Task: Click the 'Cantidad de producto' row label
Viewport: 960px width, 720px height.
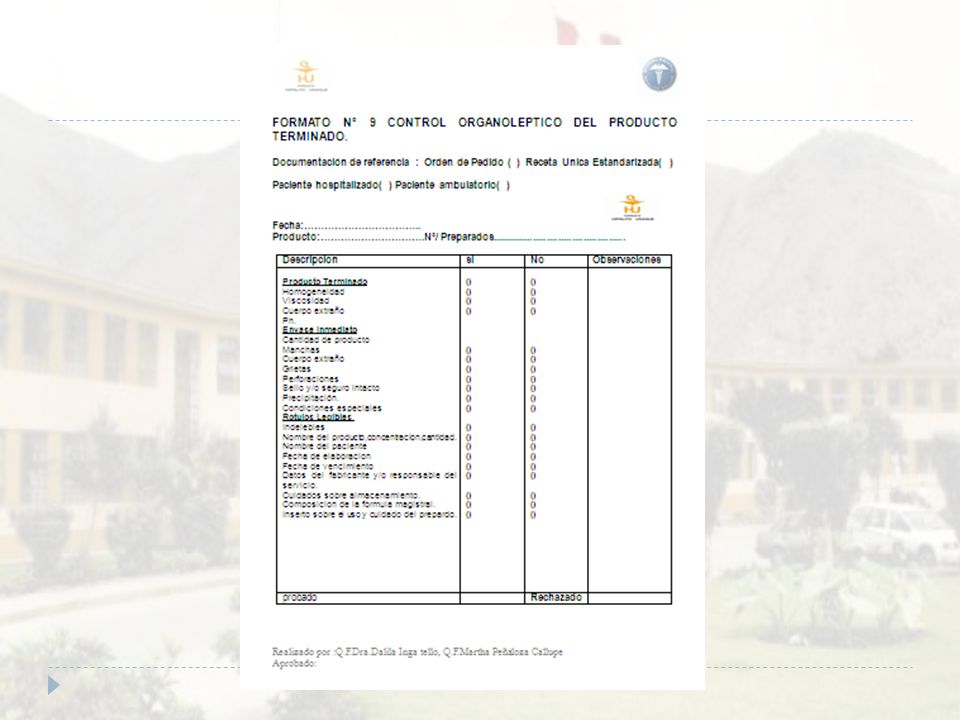Action: point(326,340)
